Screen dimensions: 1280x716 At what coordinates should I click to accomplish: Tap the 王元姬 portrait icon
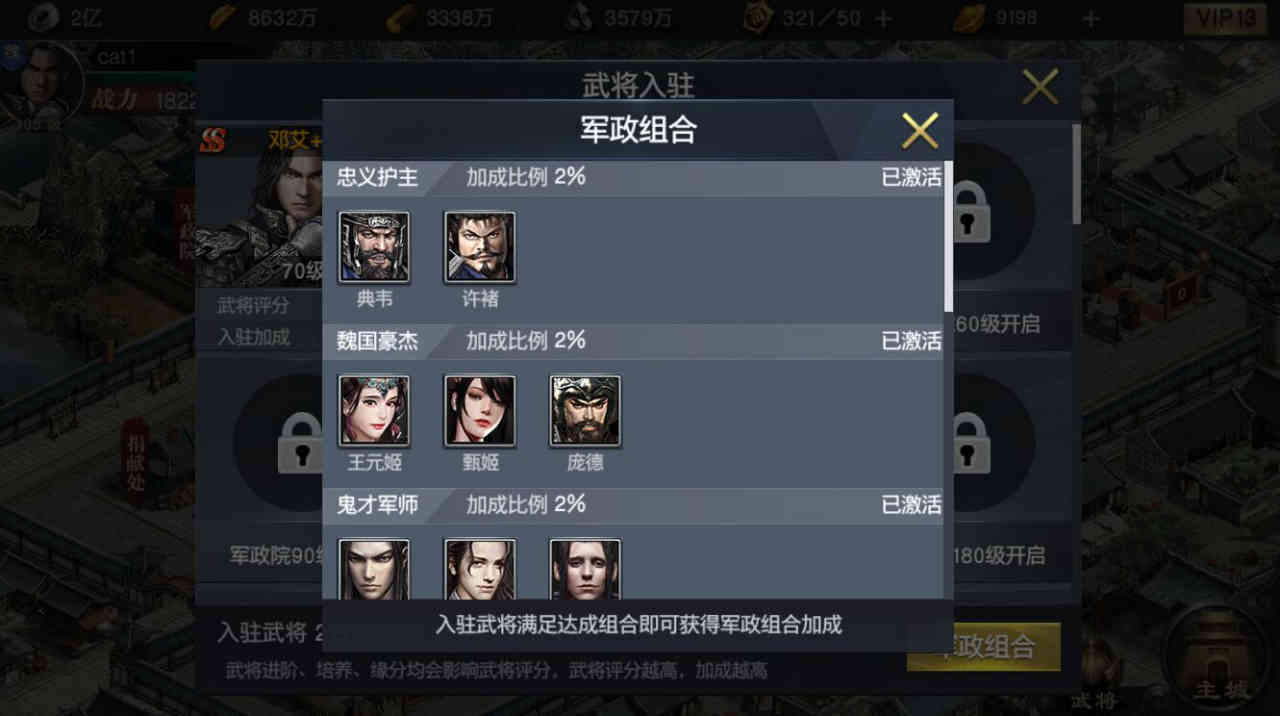(374, 411)
